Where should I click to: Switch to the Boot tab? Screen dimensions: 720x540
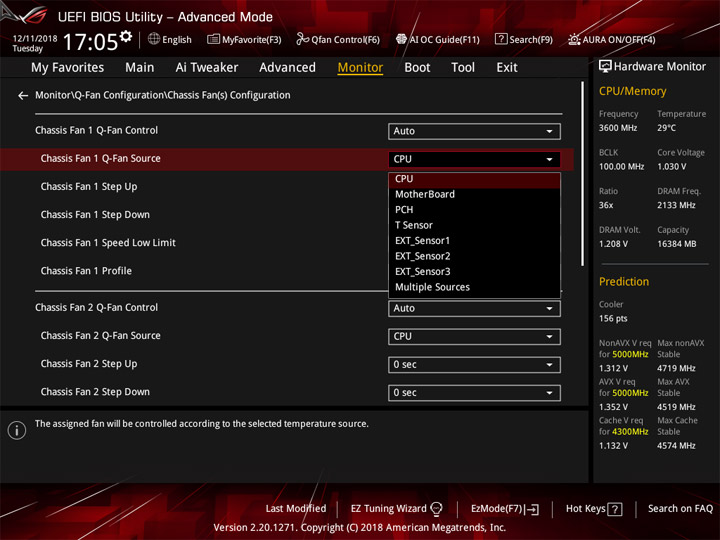(417, 68)
